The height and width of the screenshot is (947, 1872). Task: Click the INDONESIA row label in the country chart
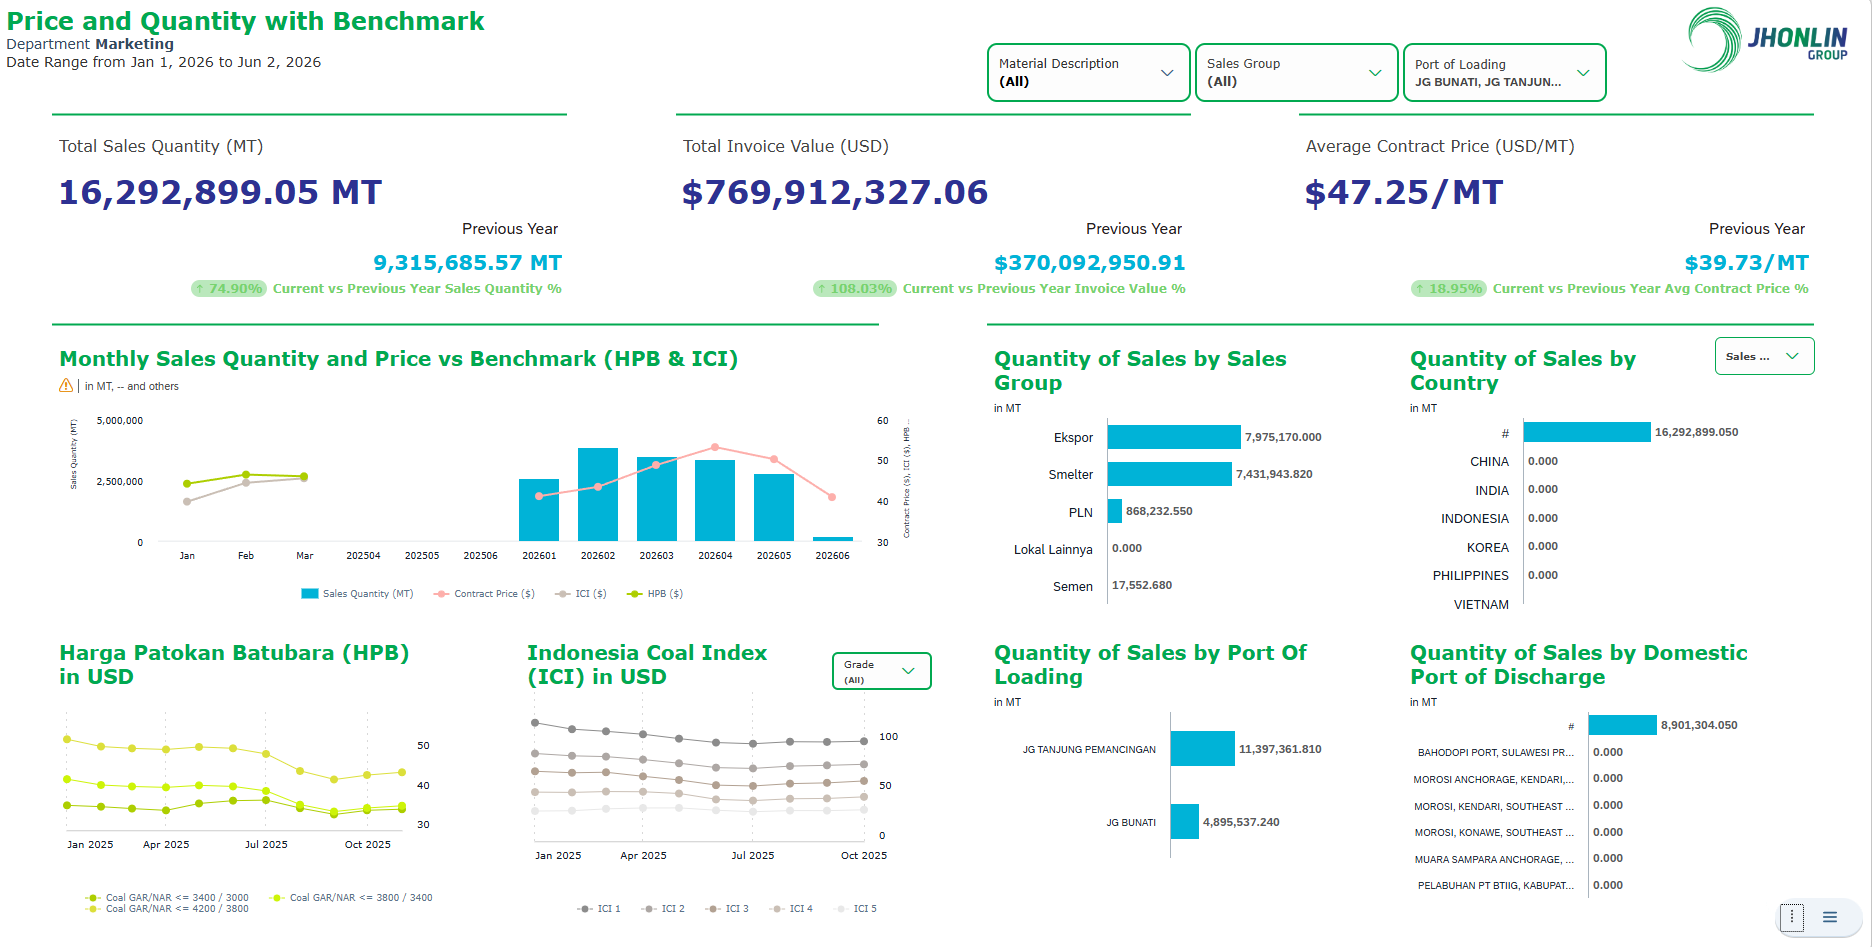pyautogui.click(x=1475, y=519)
